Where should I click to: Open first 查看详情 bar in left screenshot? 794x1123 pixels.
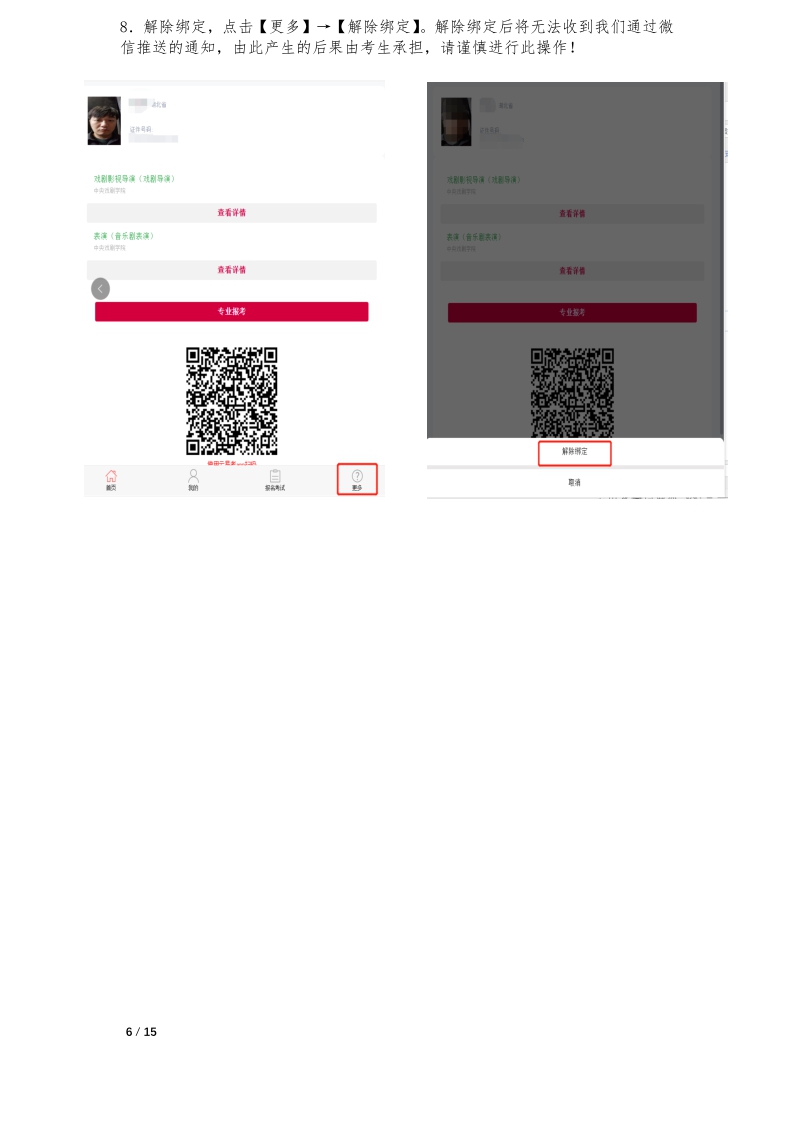tap(231, 213)
